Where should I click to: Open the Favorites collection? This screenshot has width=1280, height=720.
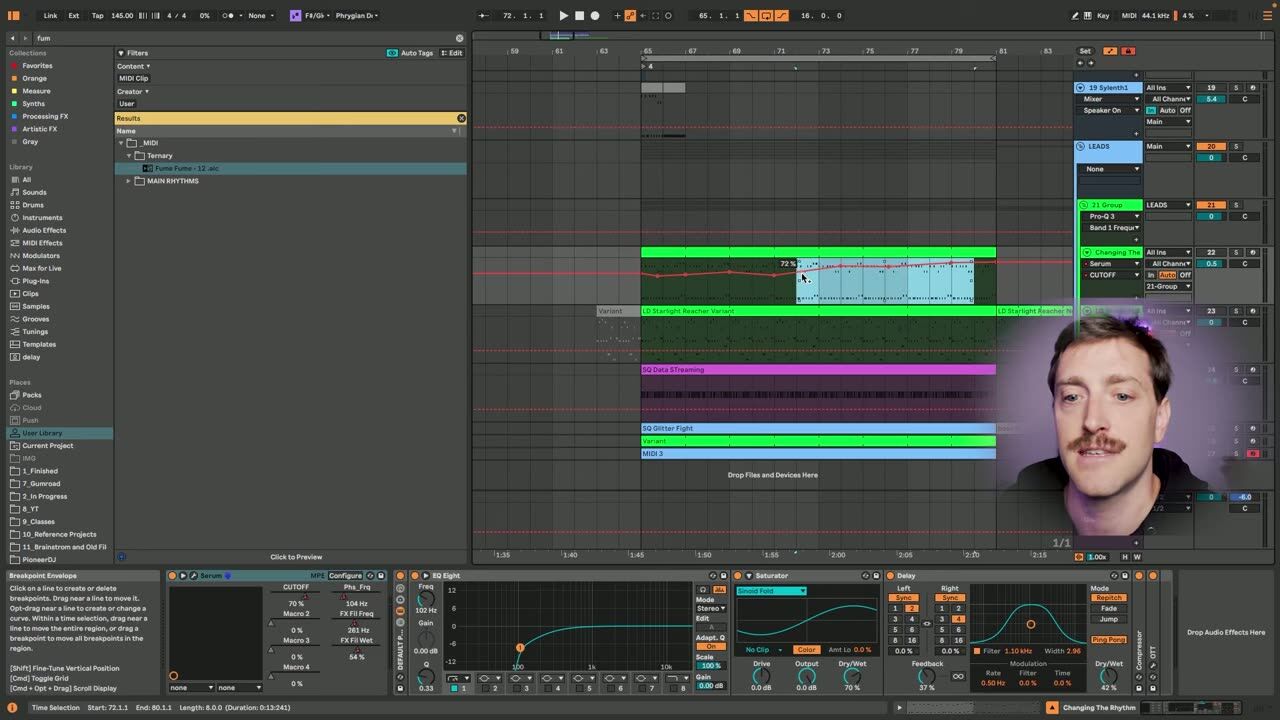37,66
